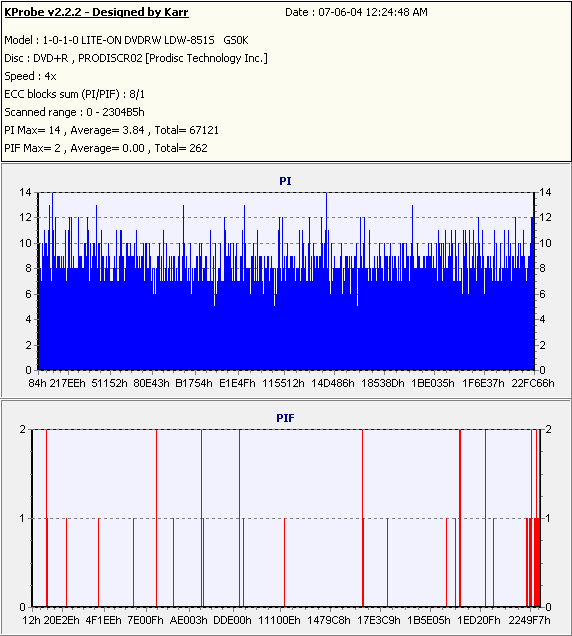This screenshot has width=572, height=636.
Task: Click the KProbe v2.2.2 title heading
Action: pos(96,12)
